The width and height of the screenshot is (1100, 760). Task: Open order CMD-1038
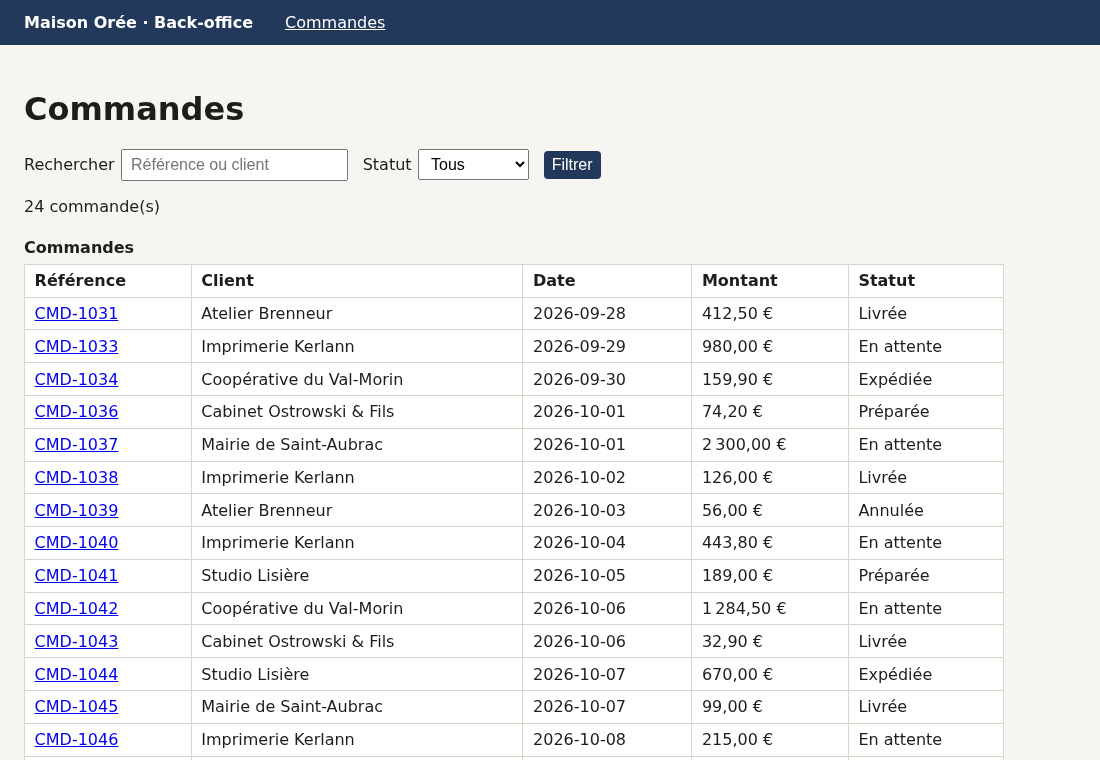click(x=76, y=478)
